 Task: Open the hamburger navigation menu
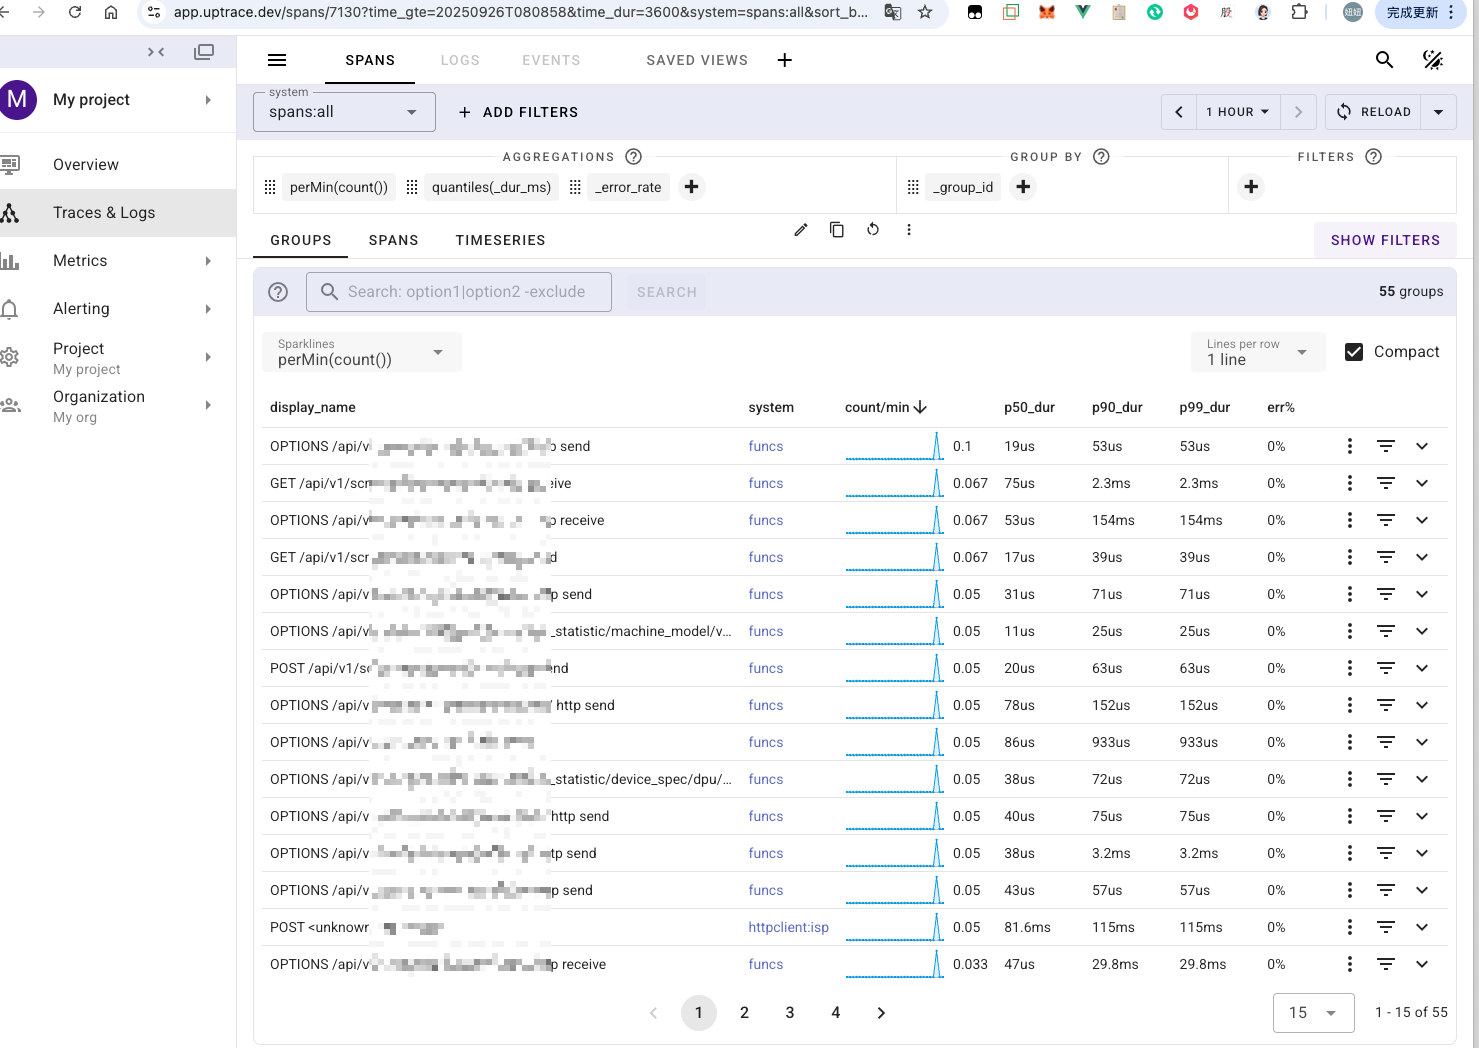tap(277, 60)
